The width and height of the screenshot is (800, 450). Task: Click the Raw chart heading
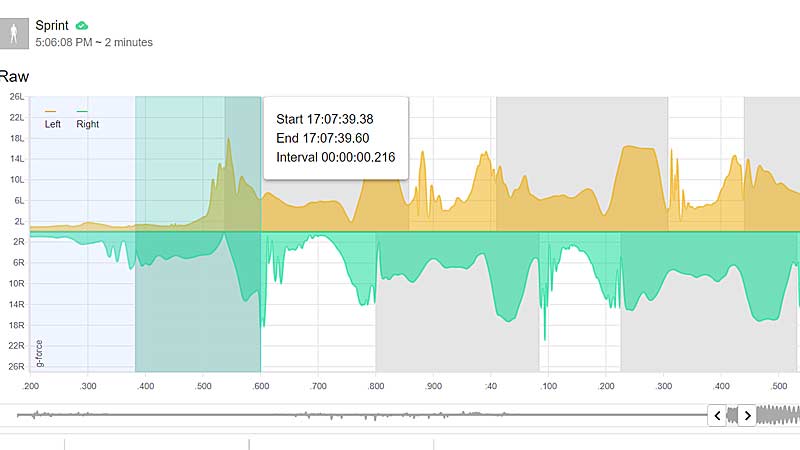pos(14,77)
